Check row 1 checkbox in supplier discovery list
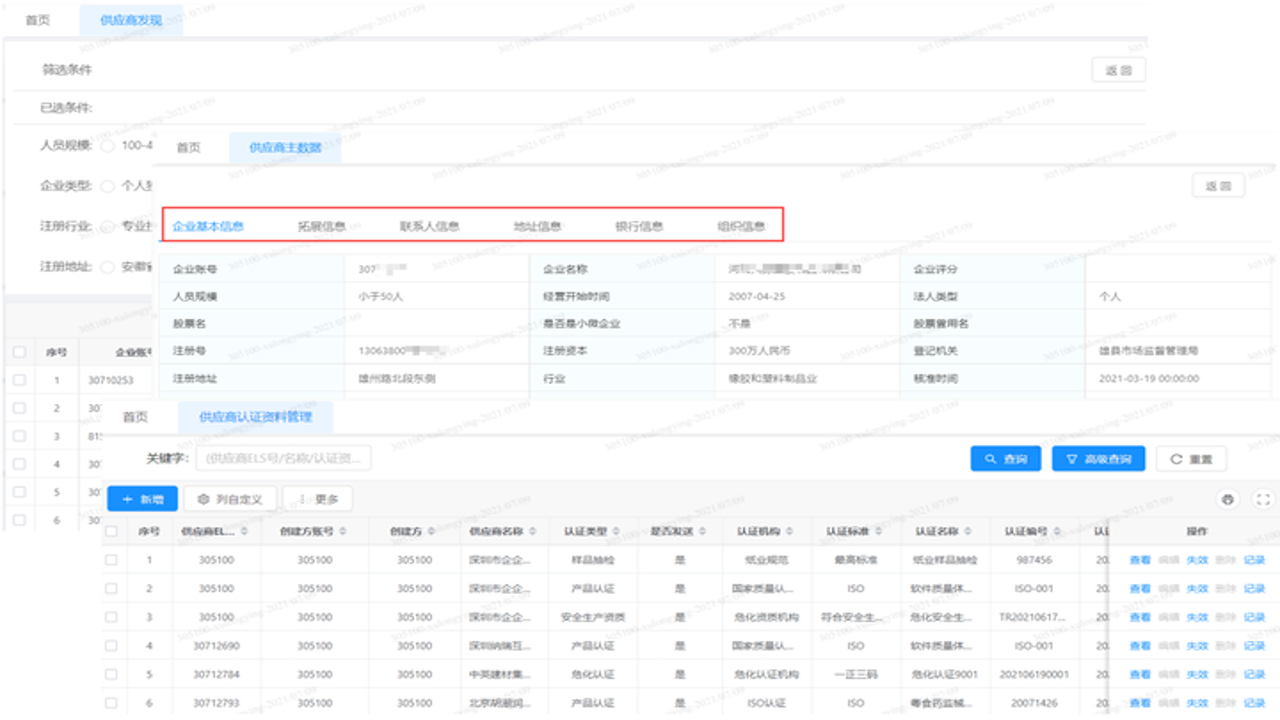This screenshot has width=1280, height=720. click(19, 380)
